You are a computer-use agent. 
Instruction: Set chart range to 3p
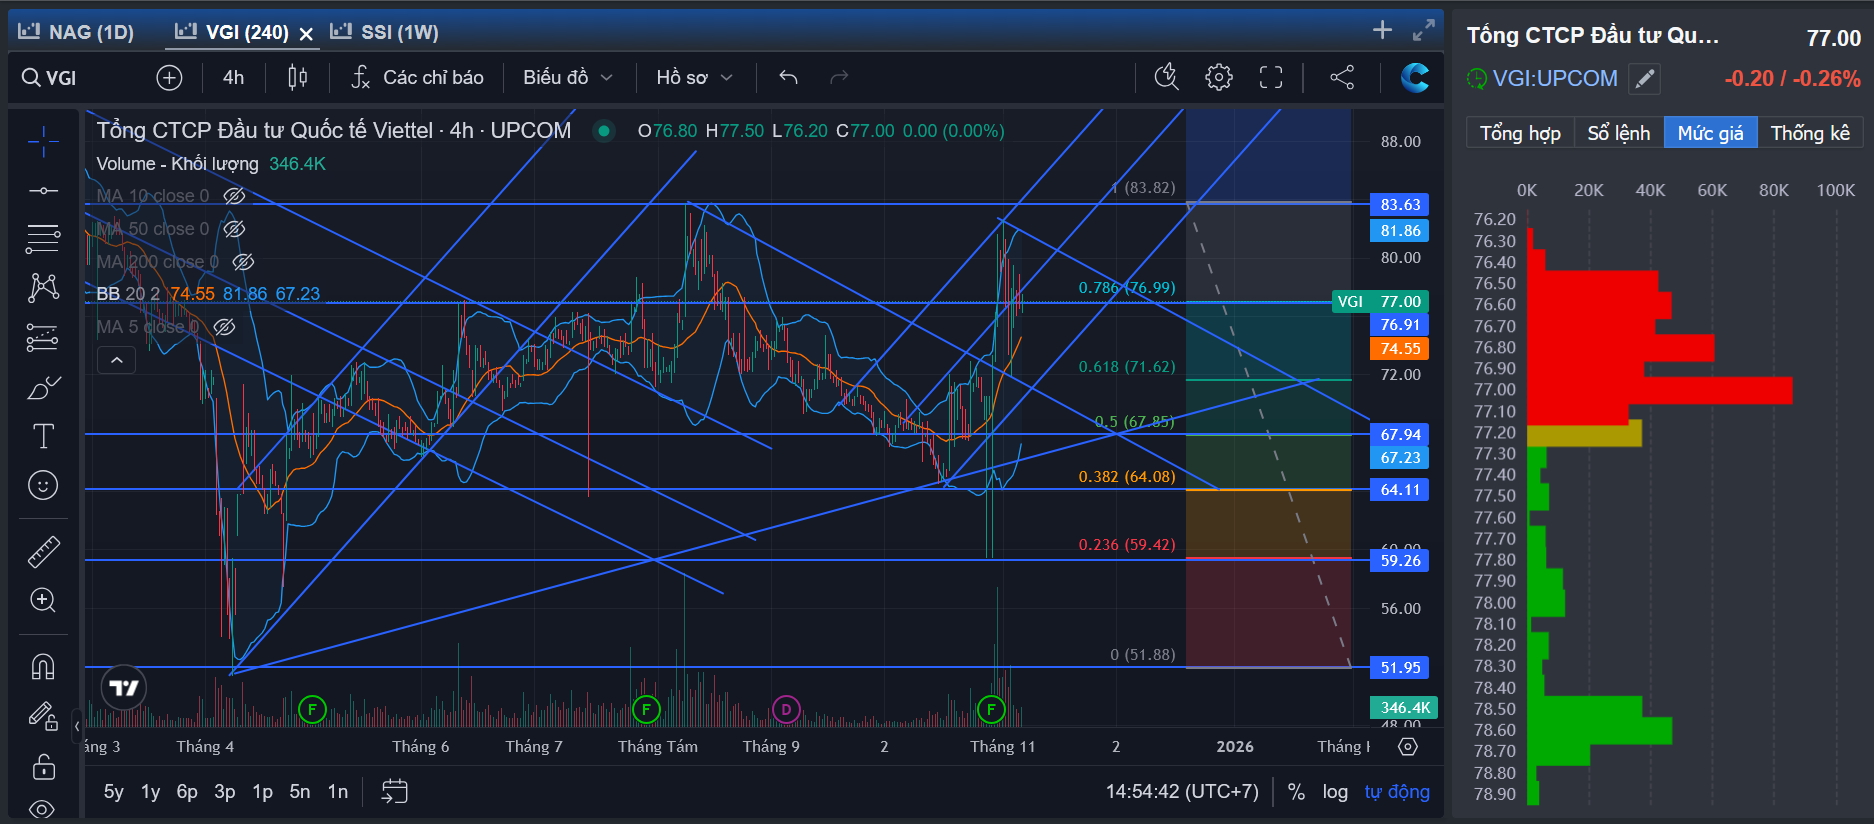point(225,791)
